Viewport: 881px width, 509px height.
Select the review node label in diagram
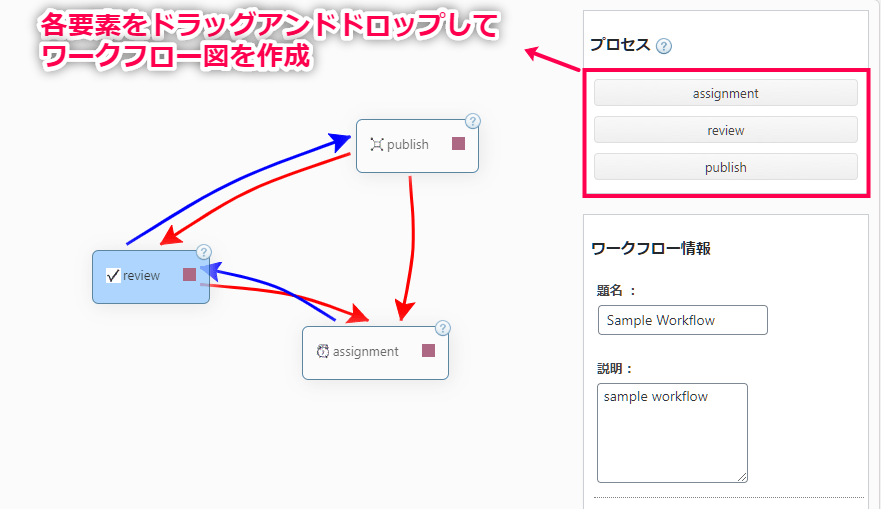142,275
